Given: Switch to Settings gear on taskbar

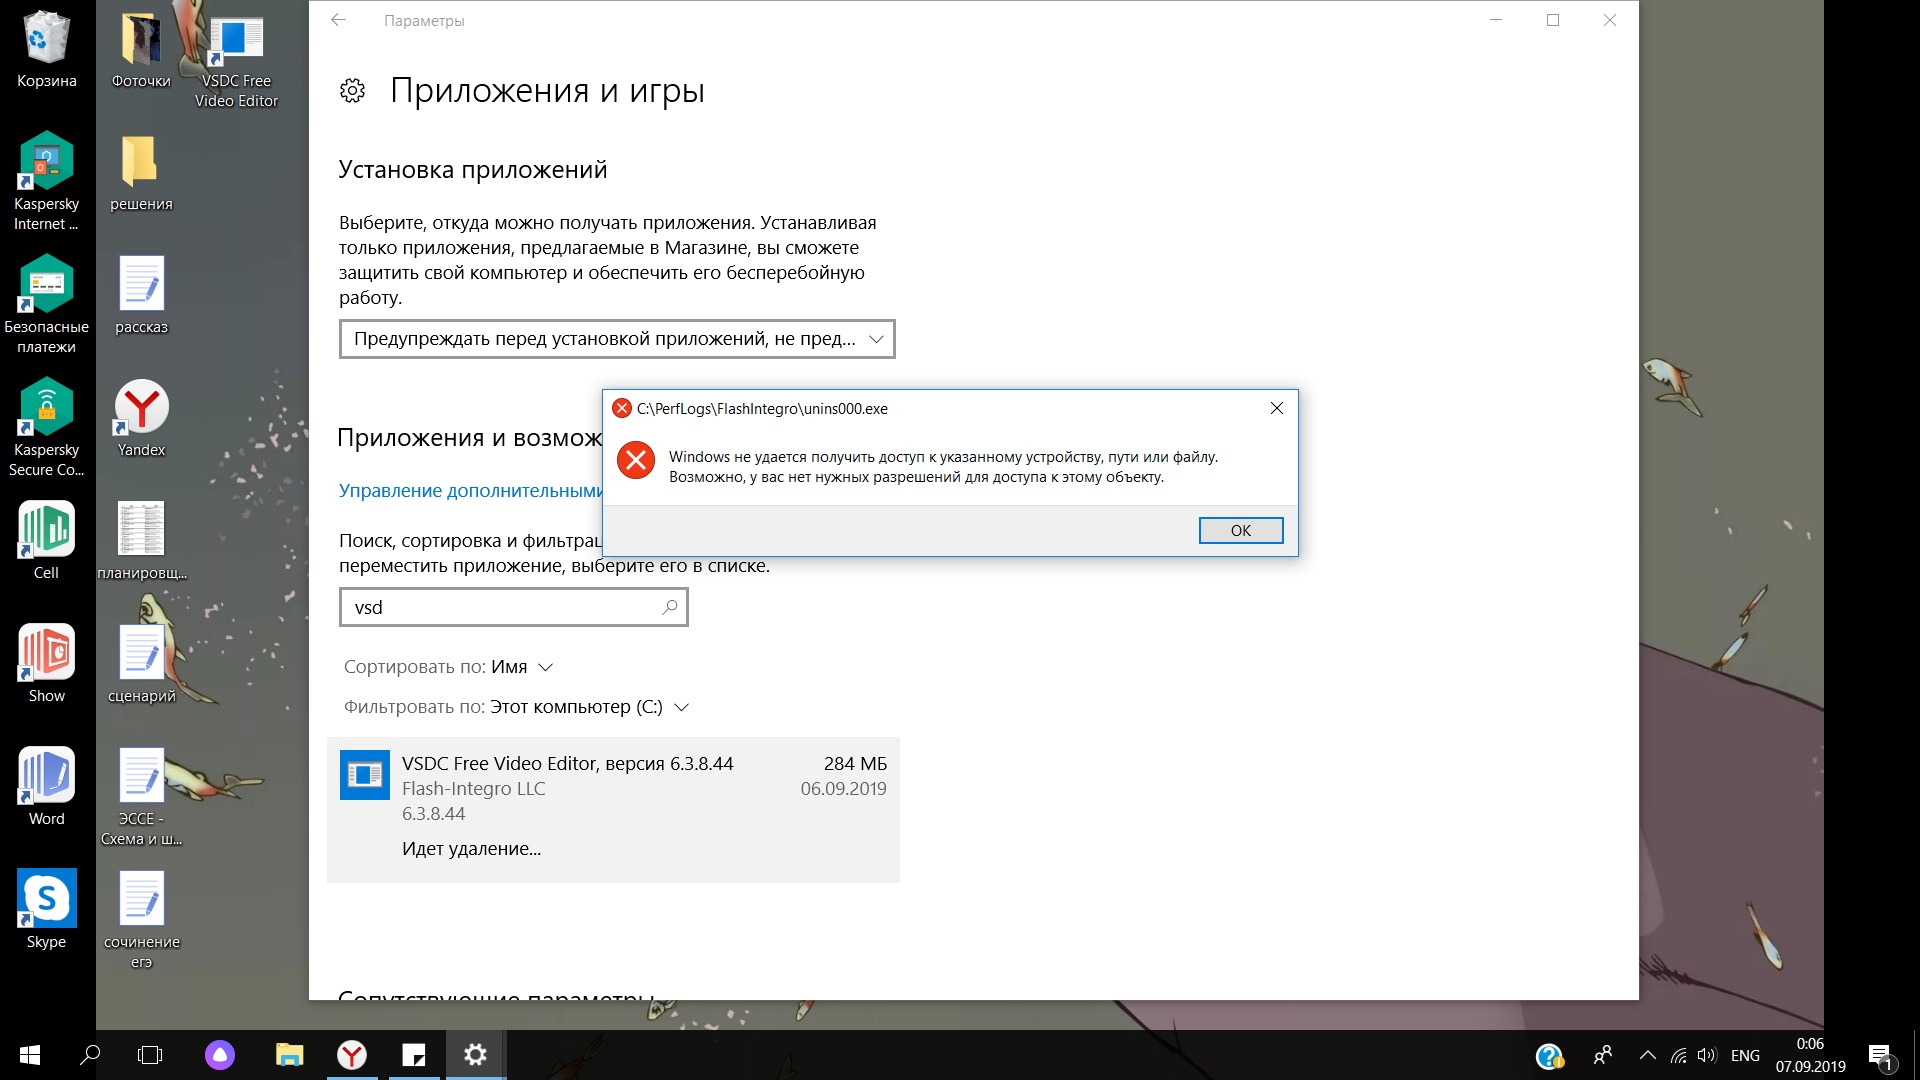Looking at the screenshot, I should [476, 1055].
